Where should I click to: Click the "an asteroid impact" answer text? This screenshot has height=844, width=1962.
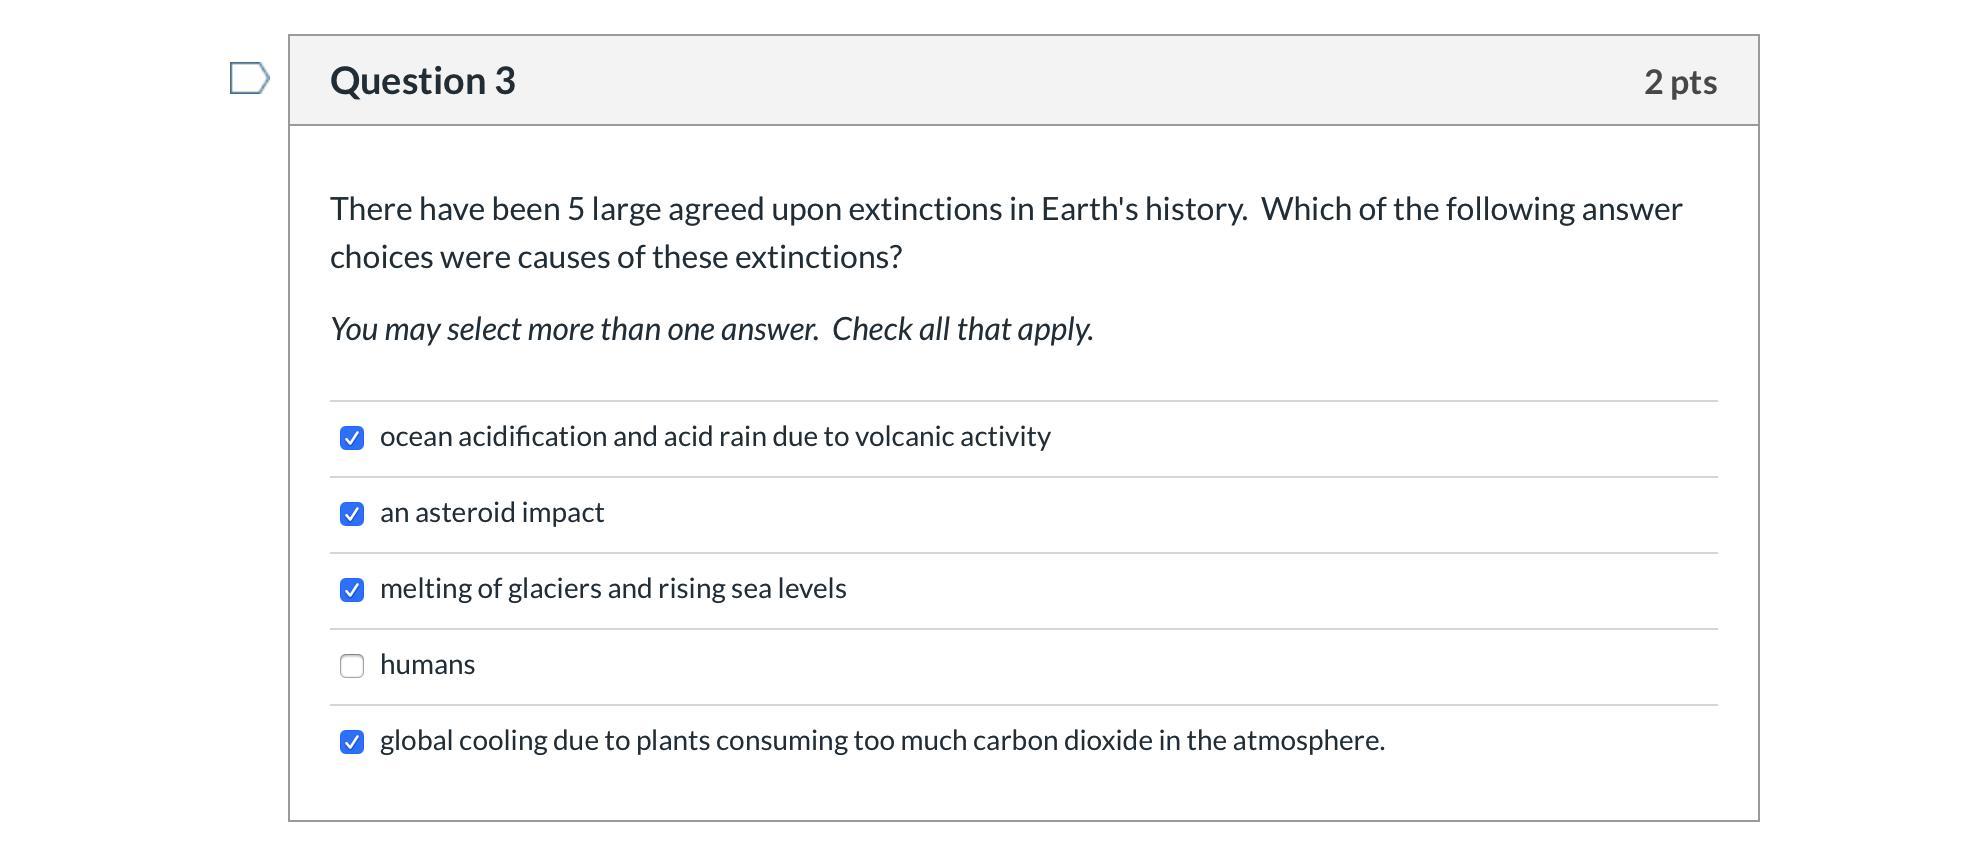click(491, 513)
